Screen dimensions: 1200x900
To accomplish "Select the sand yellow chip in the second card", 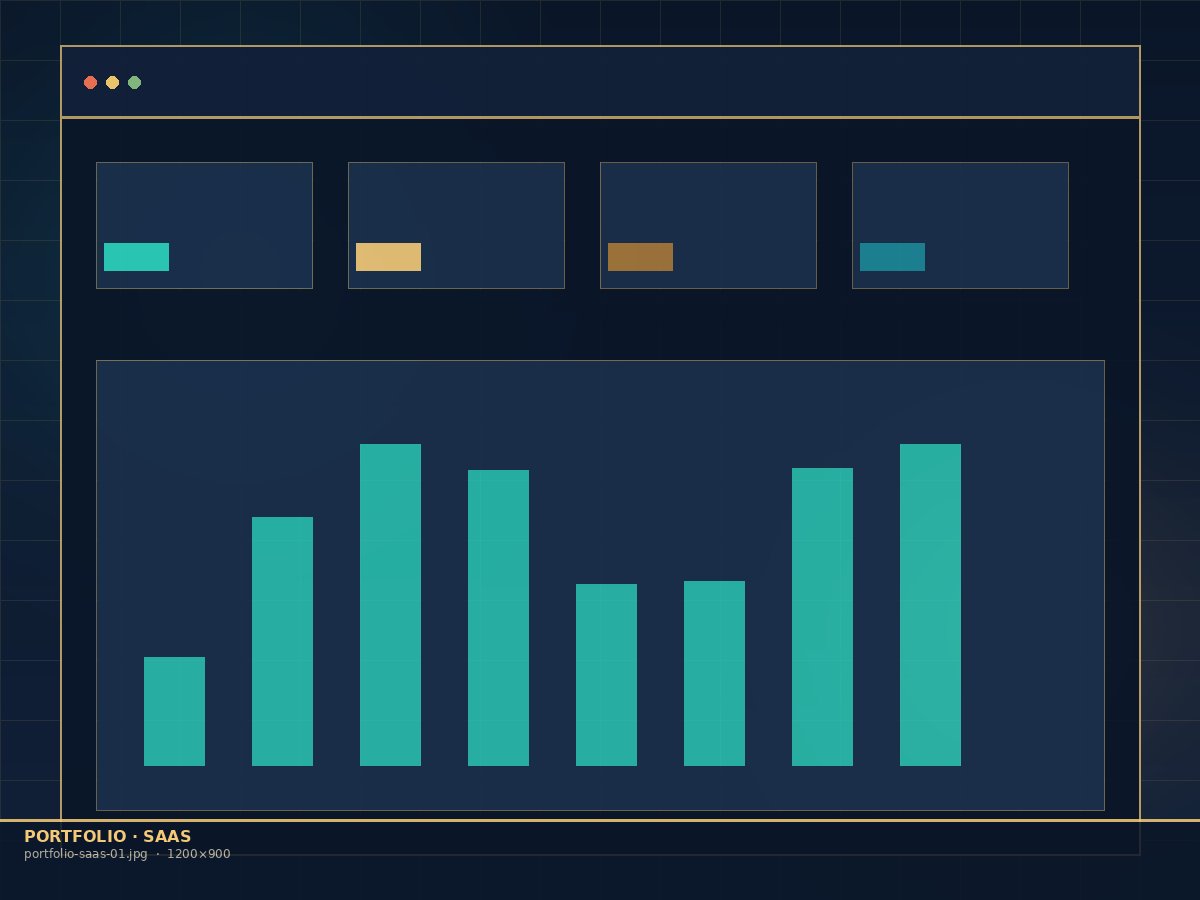I will click(x=388, y=257).
